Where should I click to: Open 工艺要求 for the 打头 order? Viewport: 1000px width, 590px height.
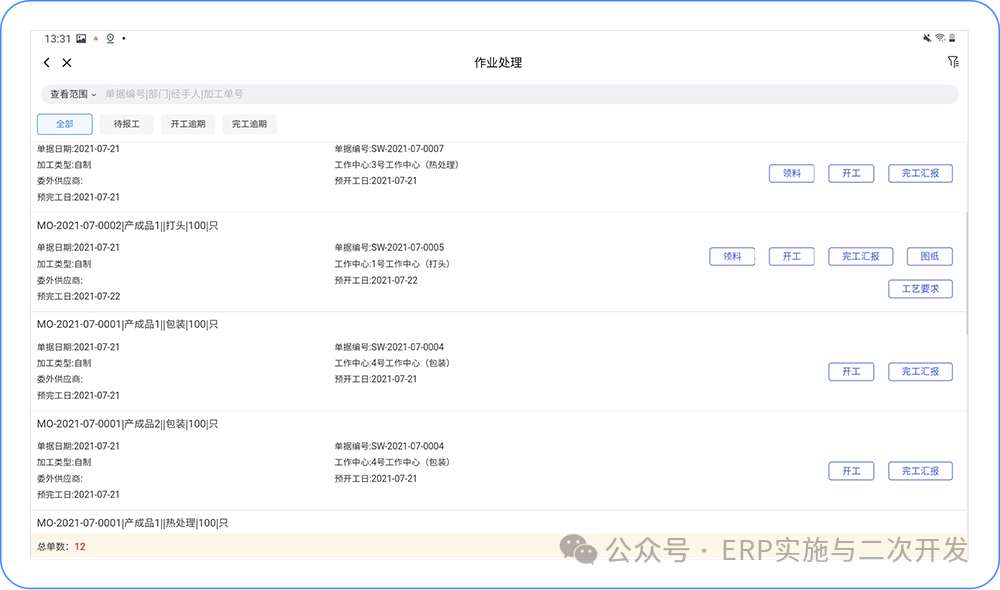pos(920,289)
